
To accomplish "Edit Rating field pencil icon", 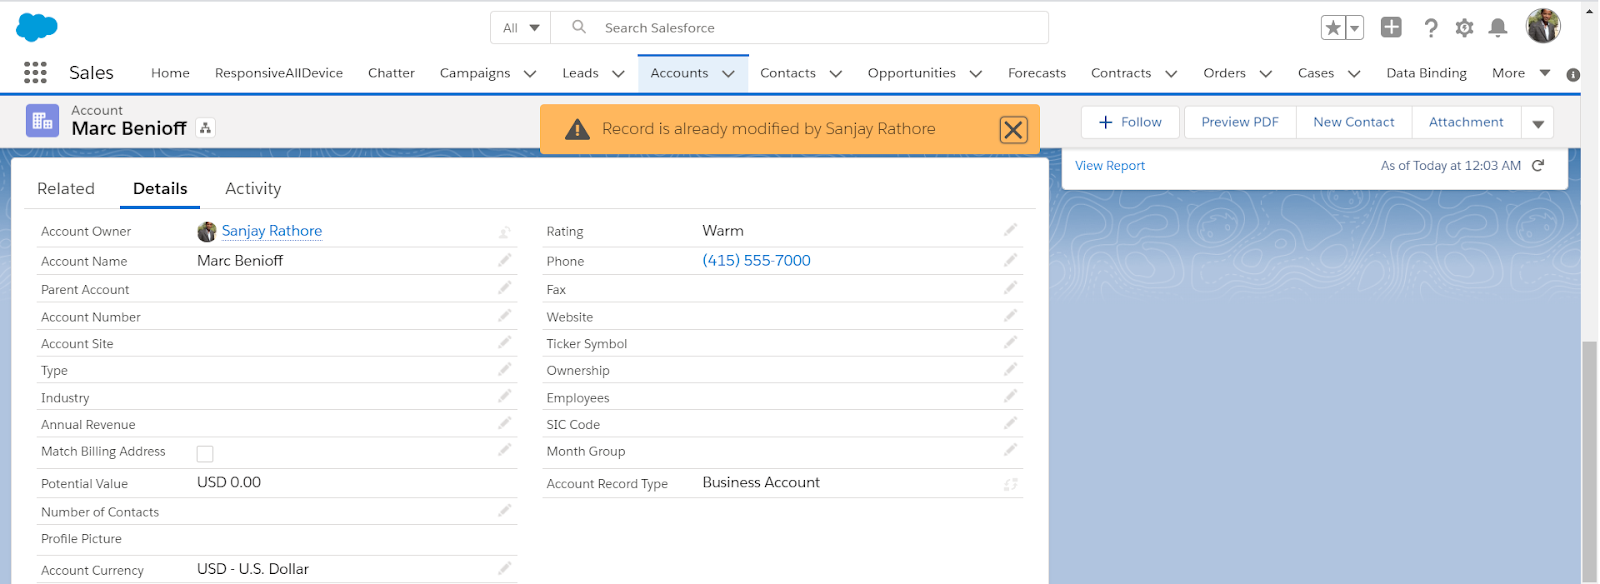I will pyautogui.click(x=1011, y=230).
